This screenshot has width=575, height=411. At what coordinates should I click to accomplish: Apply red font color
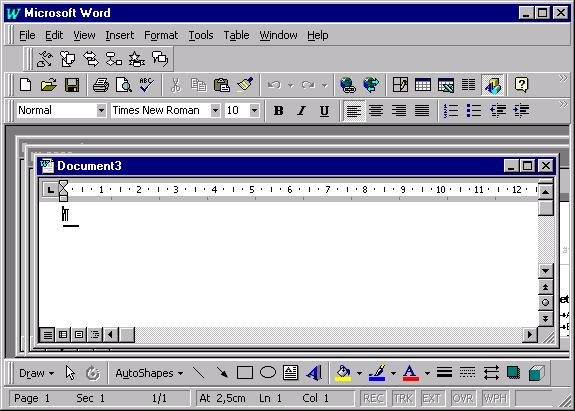coord(411,373)
